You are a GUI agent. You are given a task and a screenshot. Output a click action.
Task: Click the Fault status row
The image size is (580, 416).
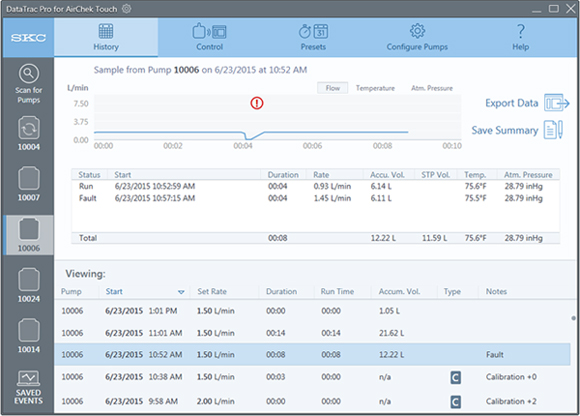(316, 198)
